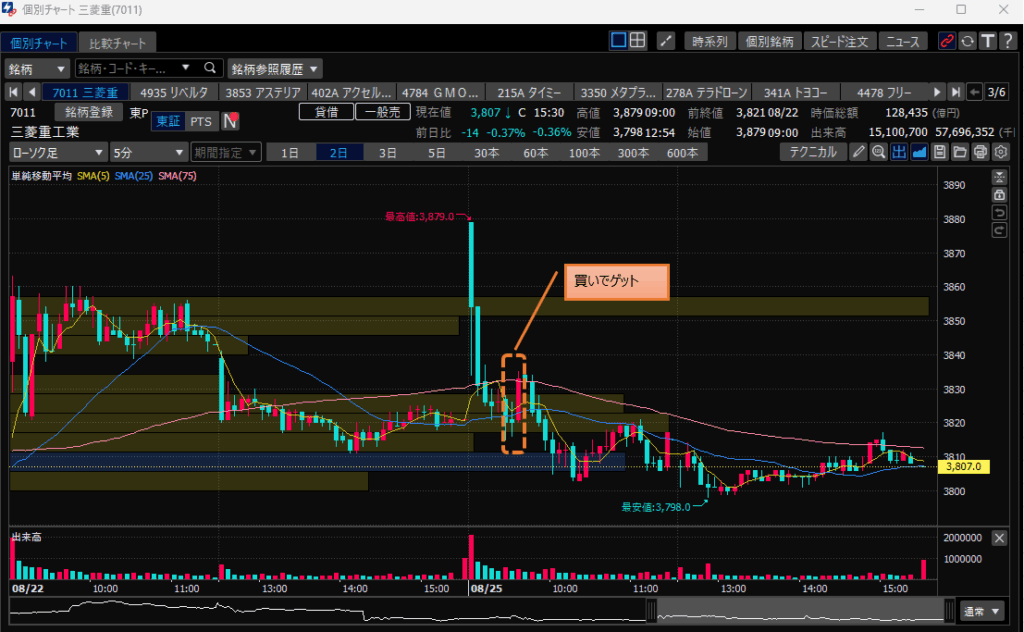Open chart settings with the gear icon
Screen dimensions: 1024x632
[1000, 152]
